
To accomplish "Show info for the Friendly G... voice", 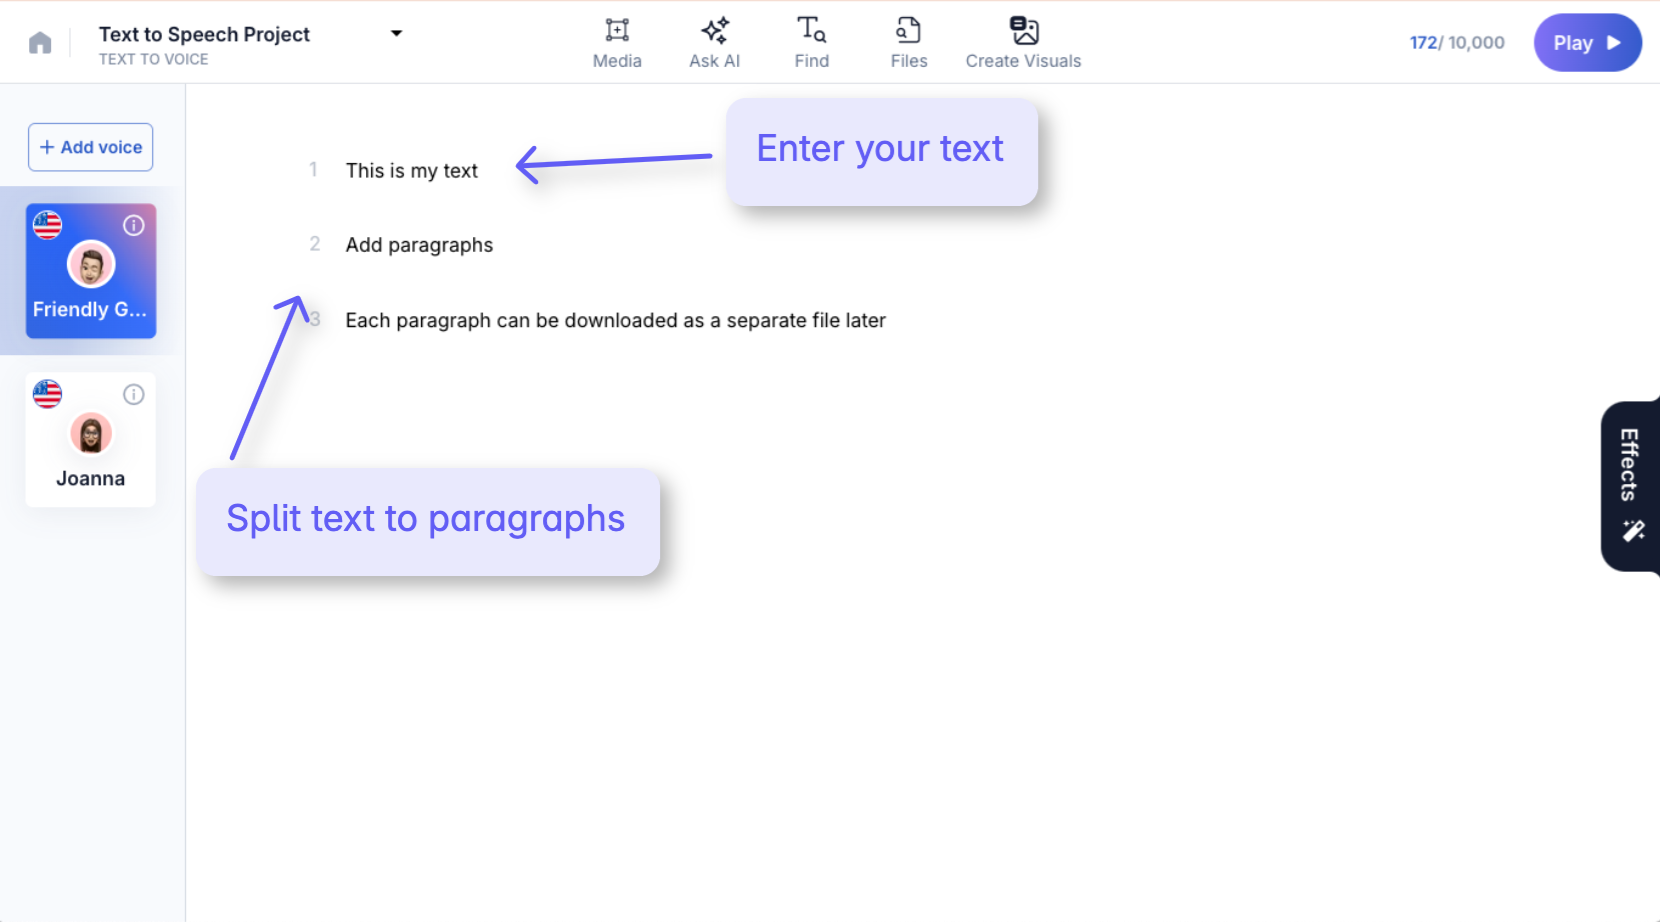I will (134, 226).
